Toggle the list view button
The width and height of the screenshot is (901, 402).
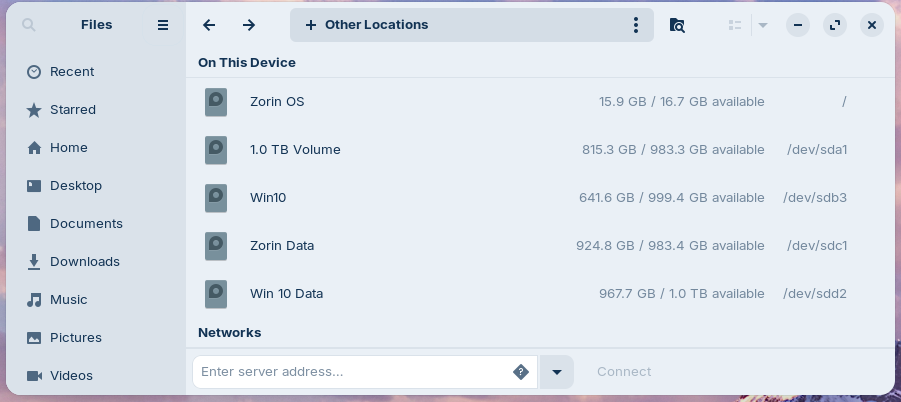[735, 25]
